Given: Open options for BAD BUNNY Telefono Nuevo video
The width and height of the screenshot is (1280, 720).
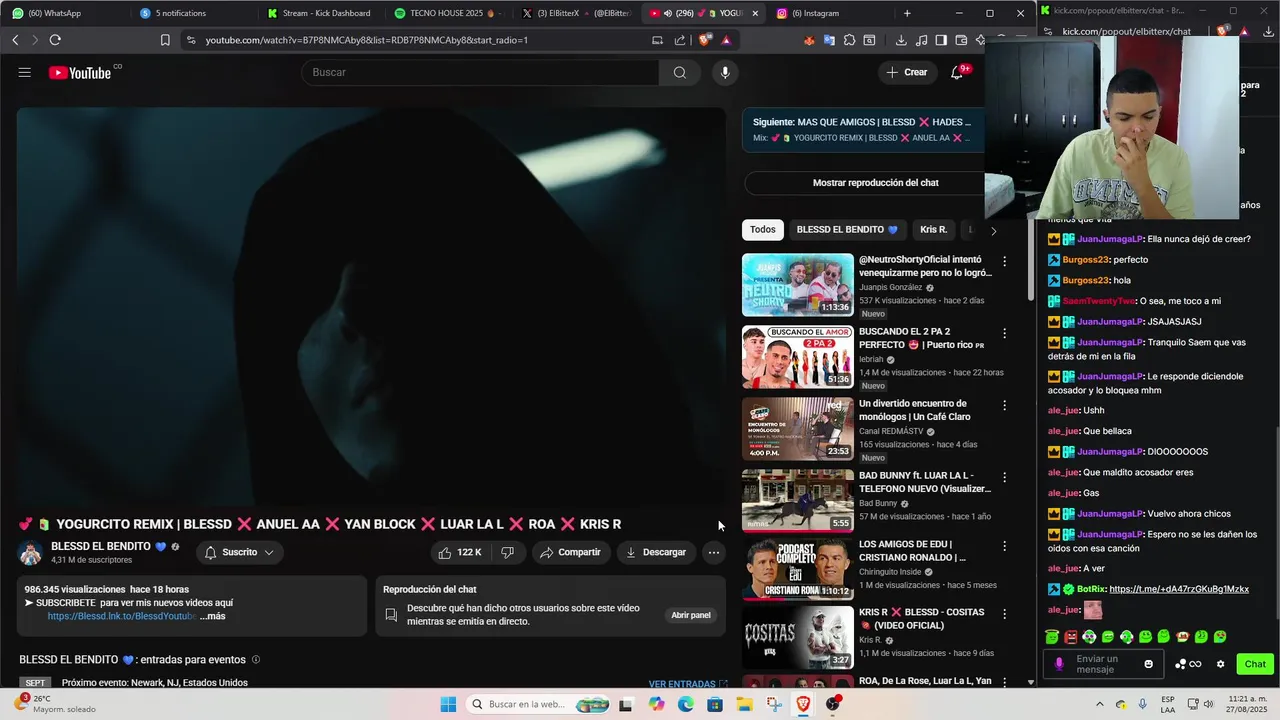Looking at the screenshot, I should tap(1005, 477).
